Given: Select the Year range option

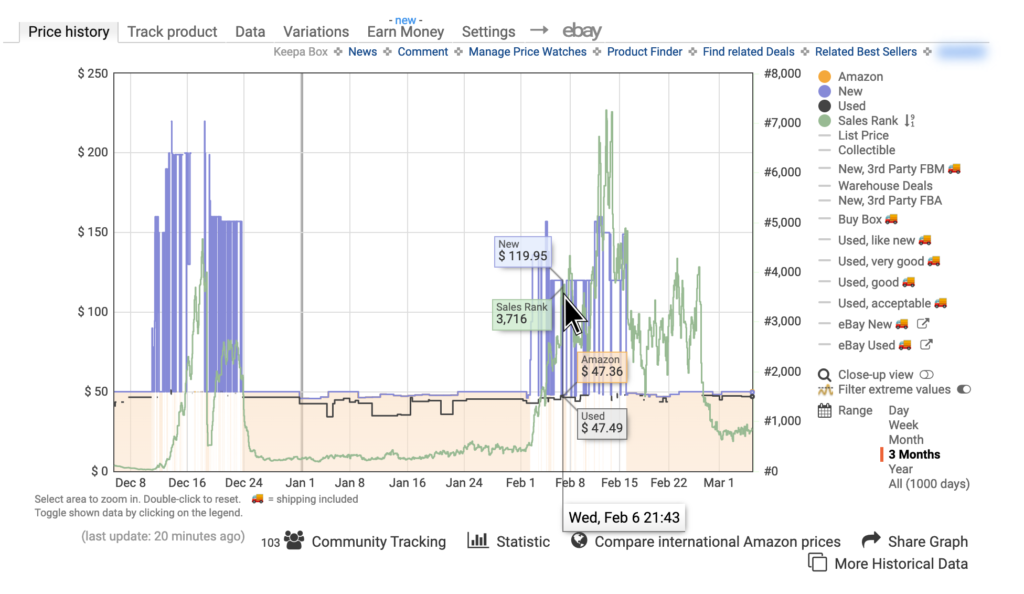Looking at the screenshot, I should click(x=901, y=468).
